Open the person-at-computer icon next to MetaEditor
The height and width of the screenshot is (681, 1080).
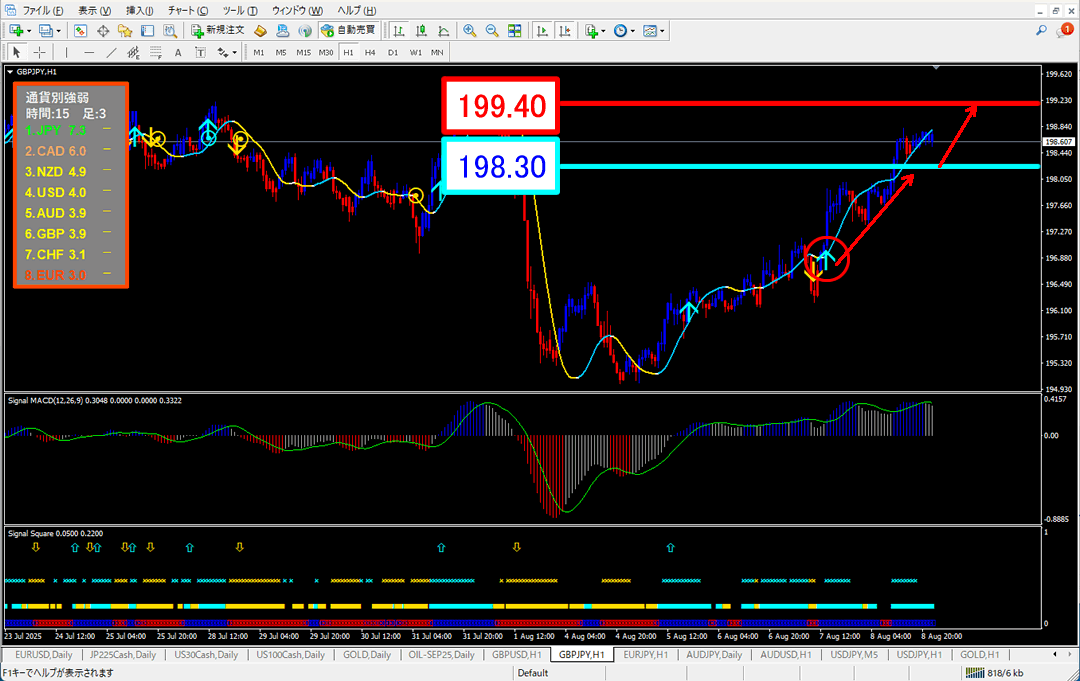coord(282,31)
